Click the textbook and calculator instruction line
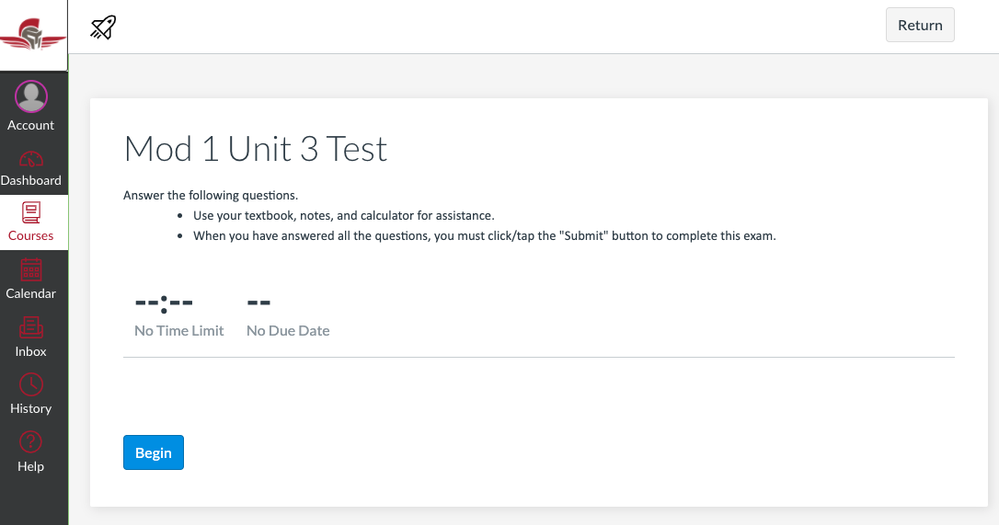Image resolution: width=999 pixels, height=525 pixels. coord(343,215)
